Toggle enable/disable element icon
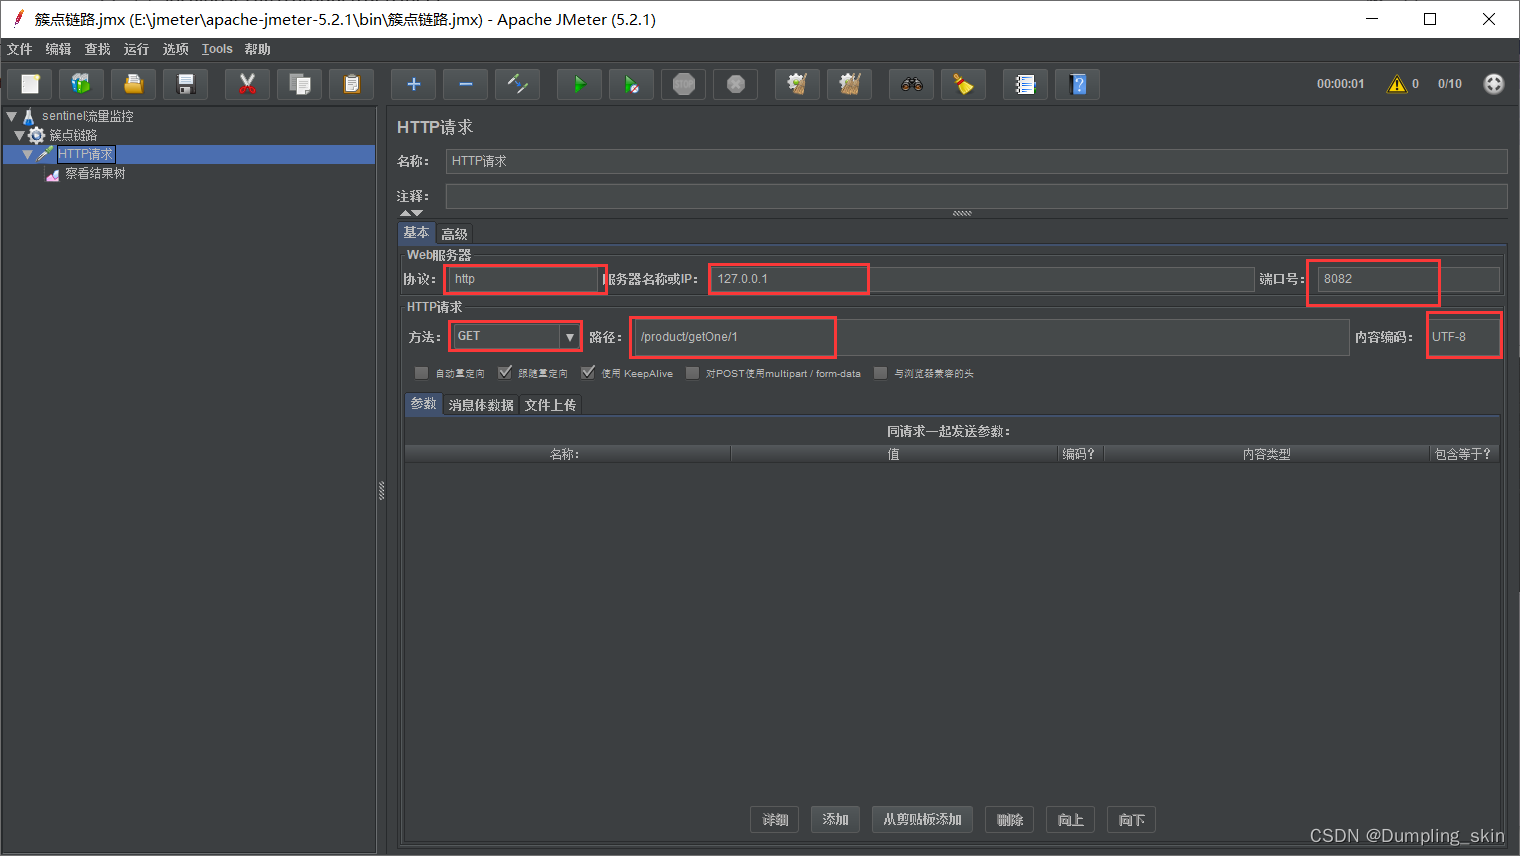1520x856 pixels. click(517, 84)
